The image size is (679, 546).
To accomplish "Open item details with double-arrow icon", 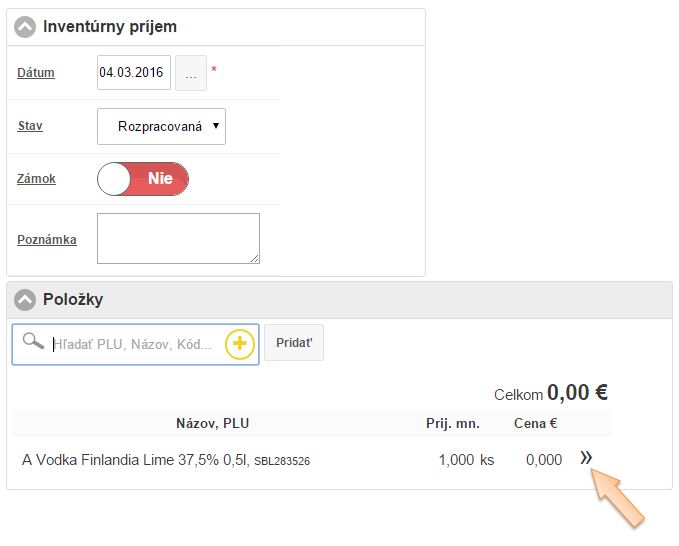I will 587,458.
